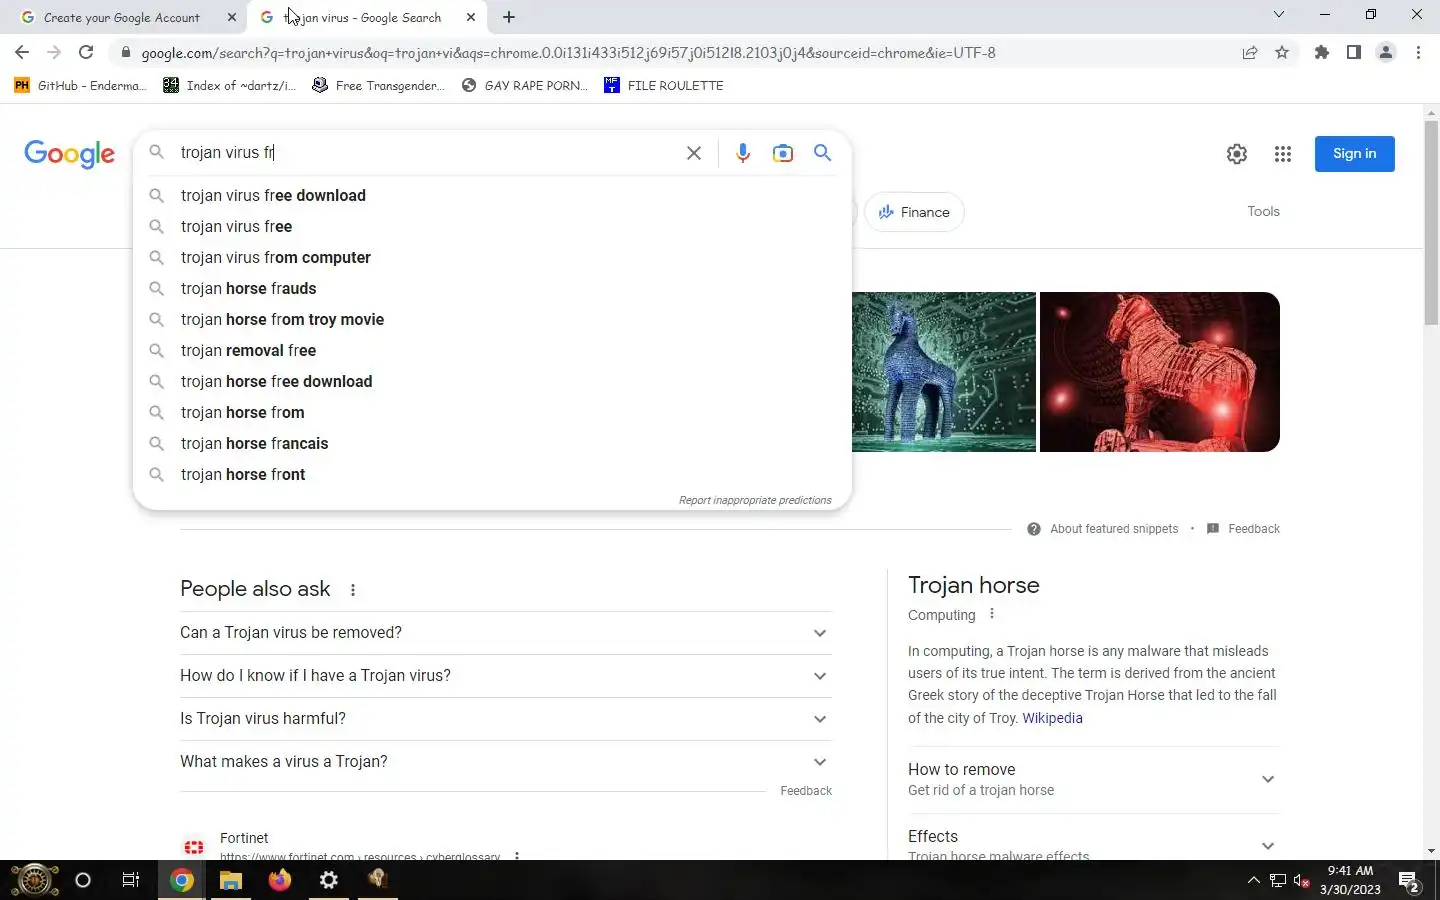The width and height of the screenshot is (1440, 900).
Task: Open Index of ~dartz bookmark
Action: [x=230, y=86]
